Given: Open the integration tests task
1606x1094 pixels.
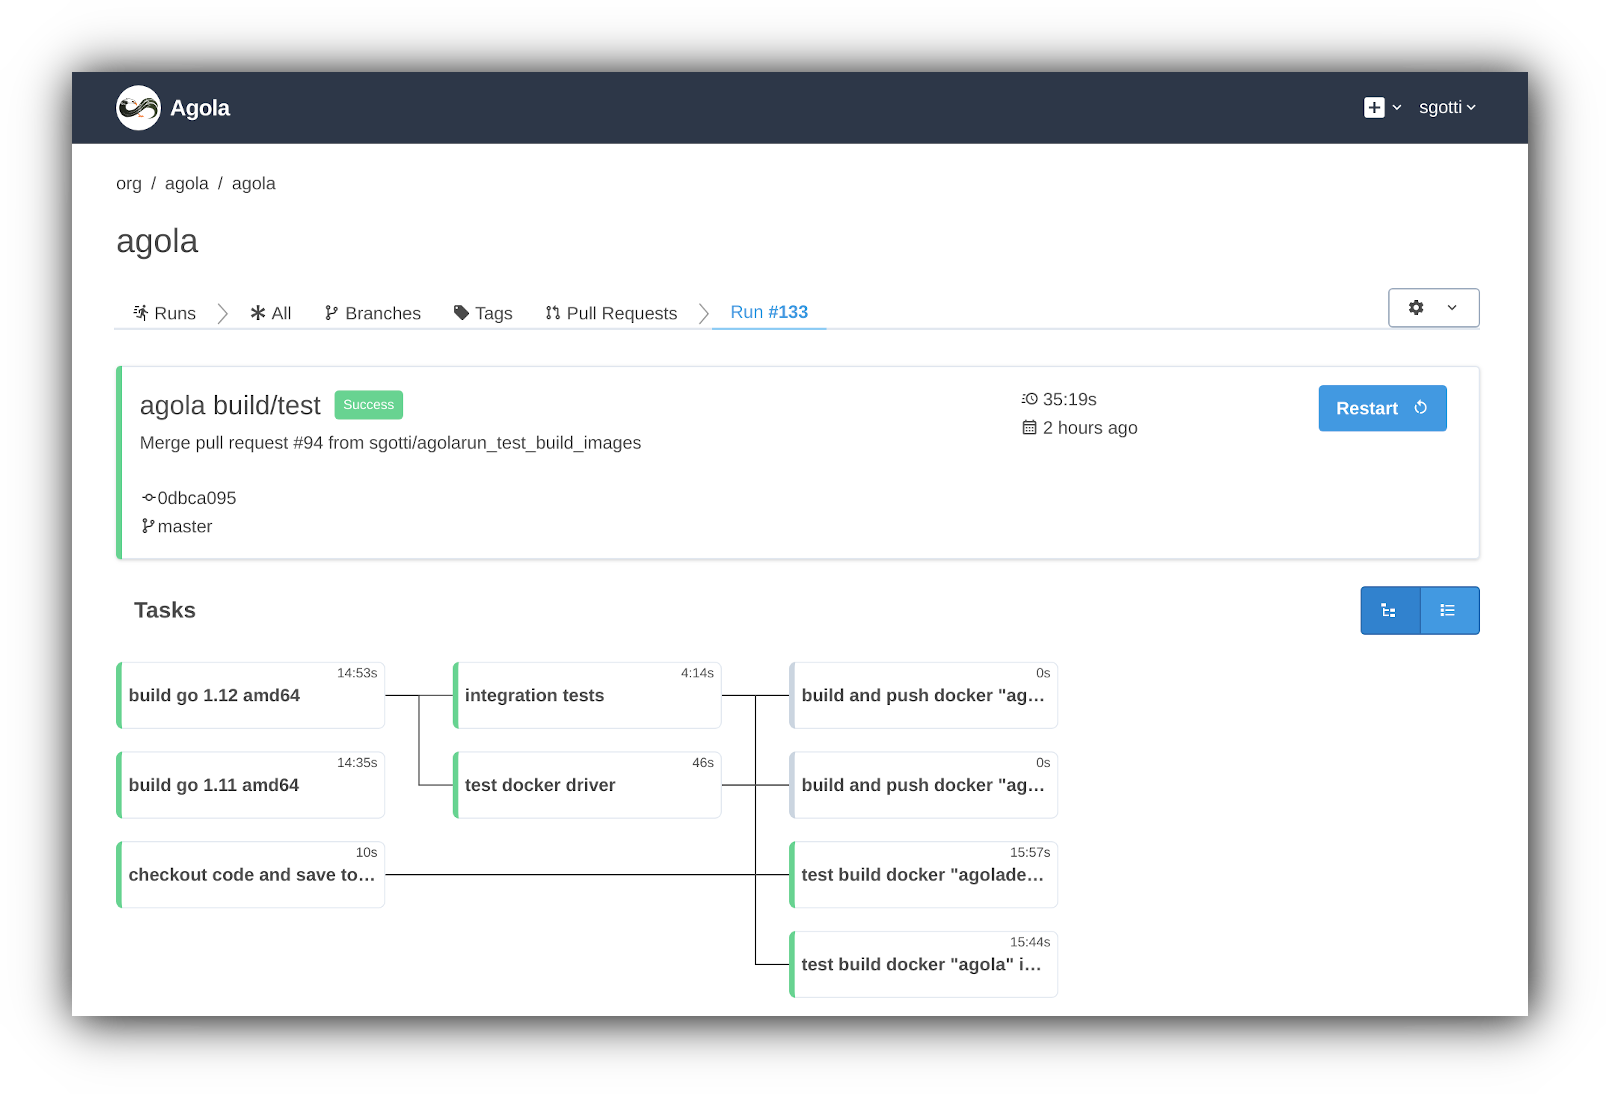Looking at the screenshot, I should click(x=587, y=695).
